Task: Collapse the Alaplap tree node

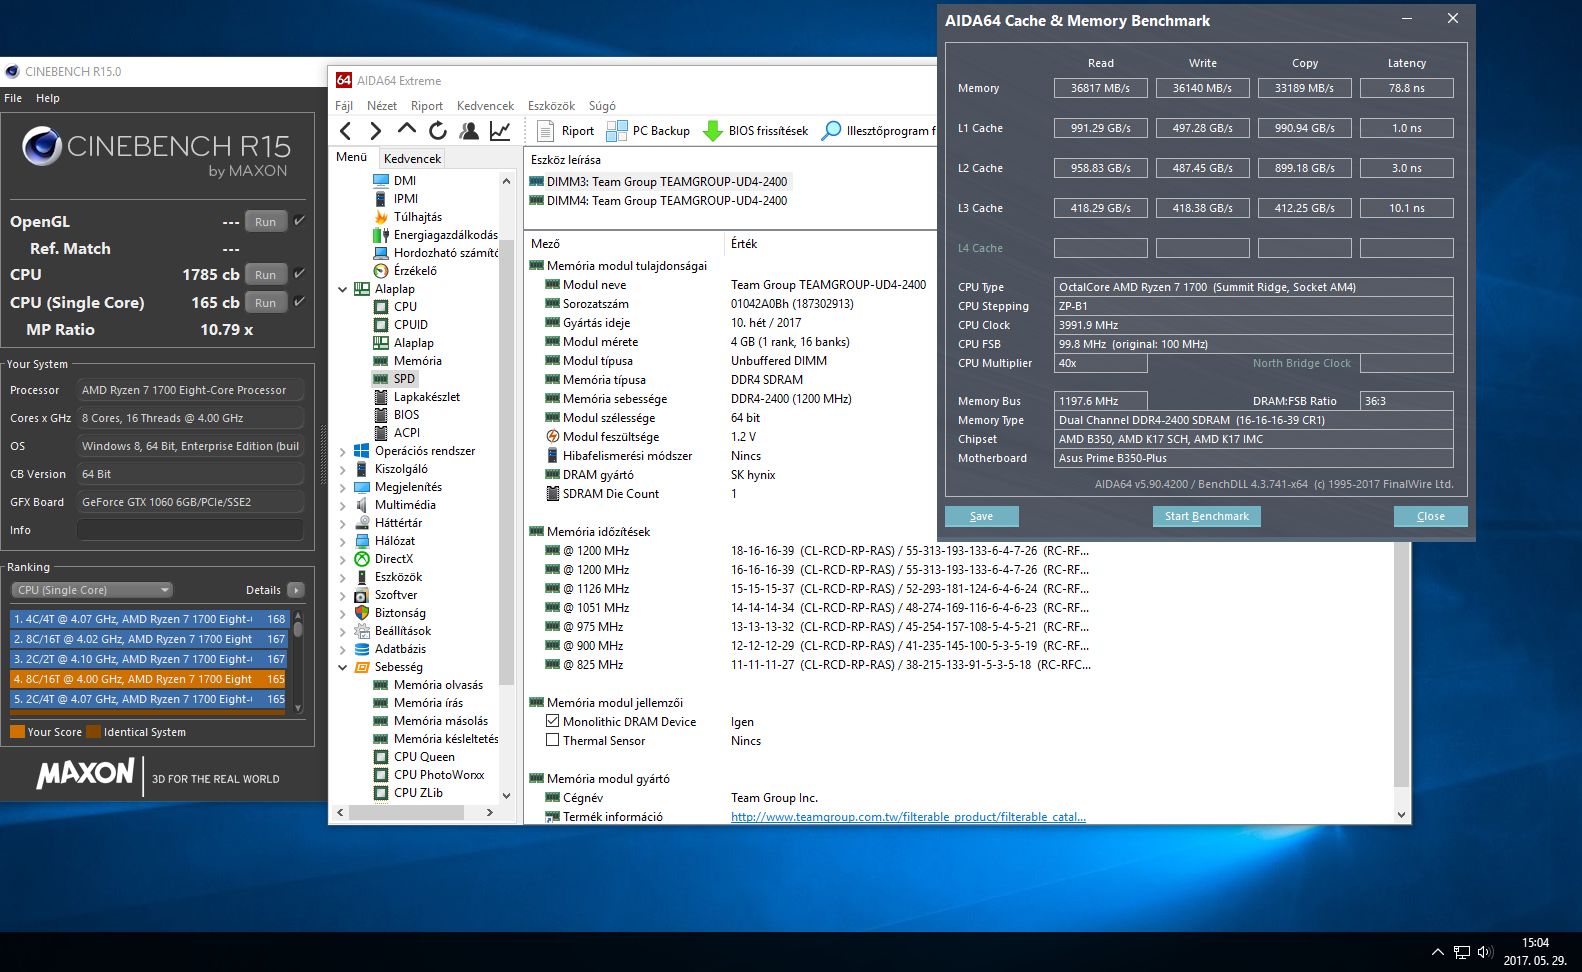Action: (343, 289)
